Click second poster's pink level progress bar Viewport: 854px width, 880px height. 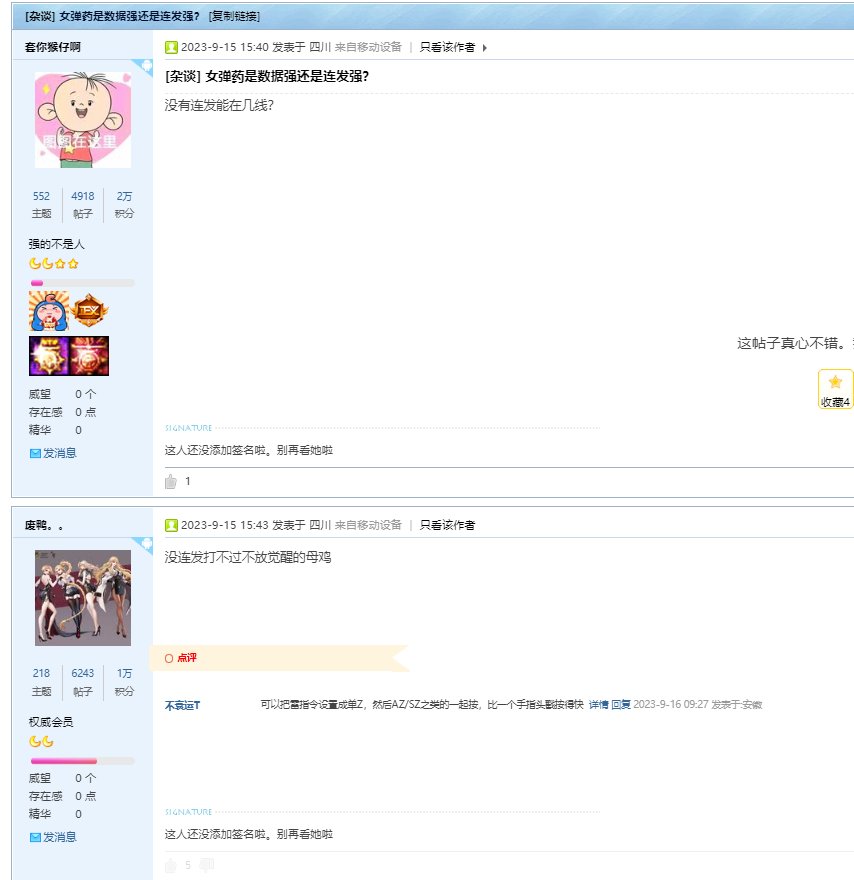(82, 761)
